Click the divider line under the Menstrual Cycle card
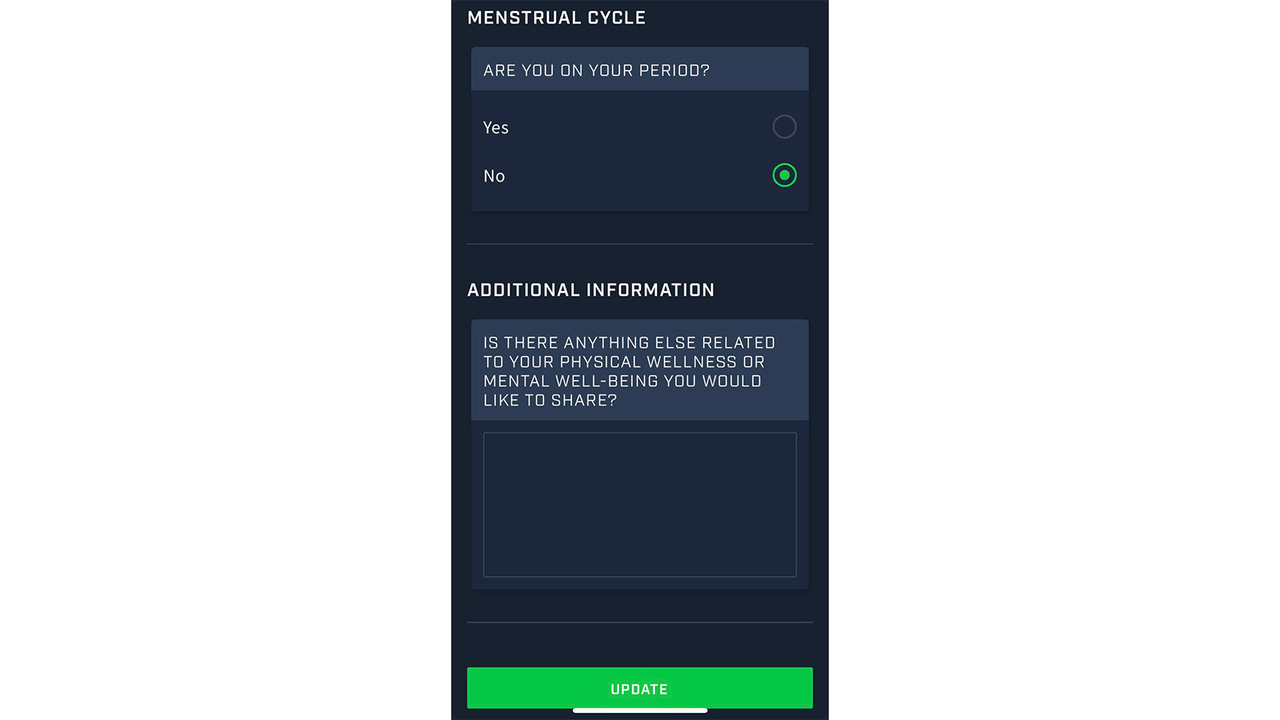The image size is (1280, 720). 640,244
